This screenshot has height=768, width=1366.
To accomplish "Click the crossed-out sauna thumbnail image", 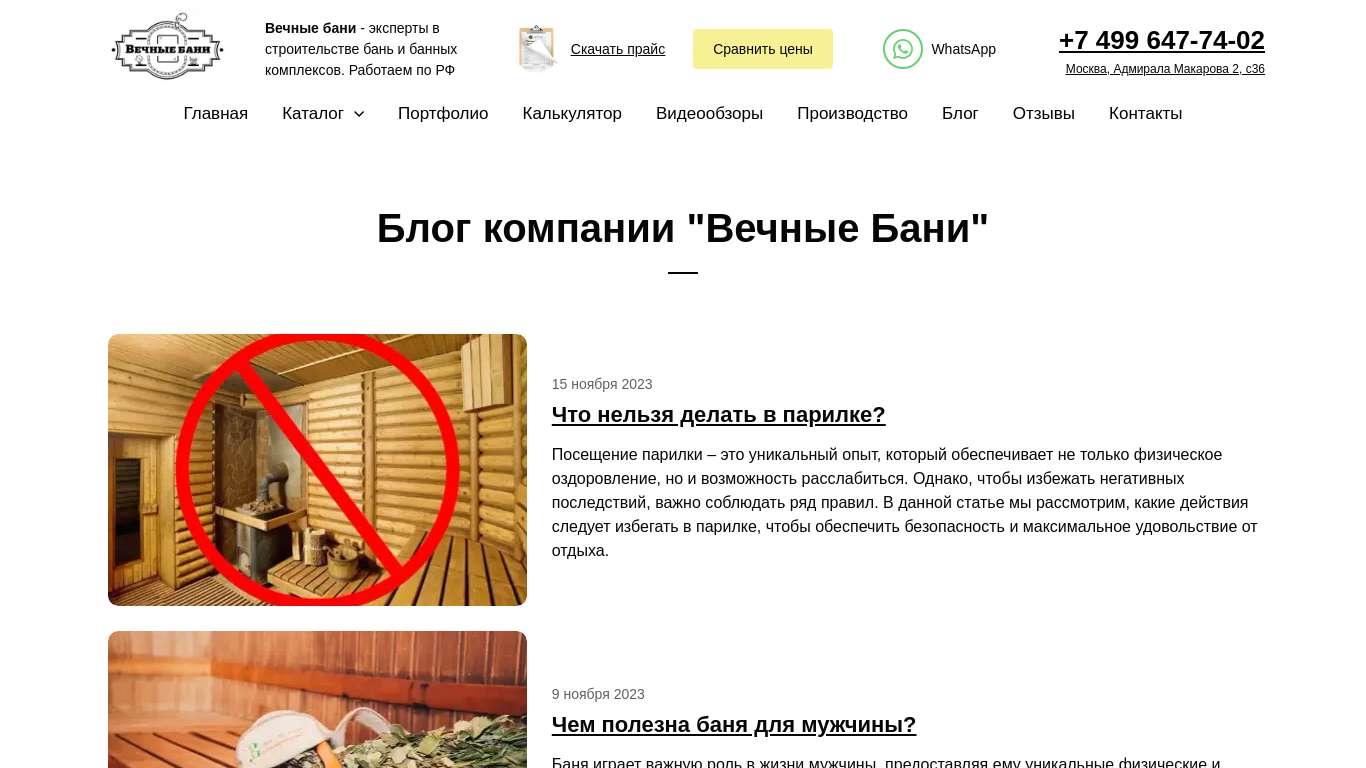I will coord(317,470).
